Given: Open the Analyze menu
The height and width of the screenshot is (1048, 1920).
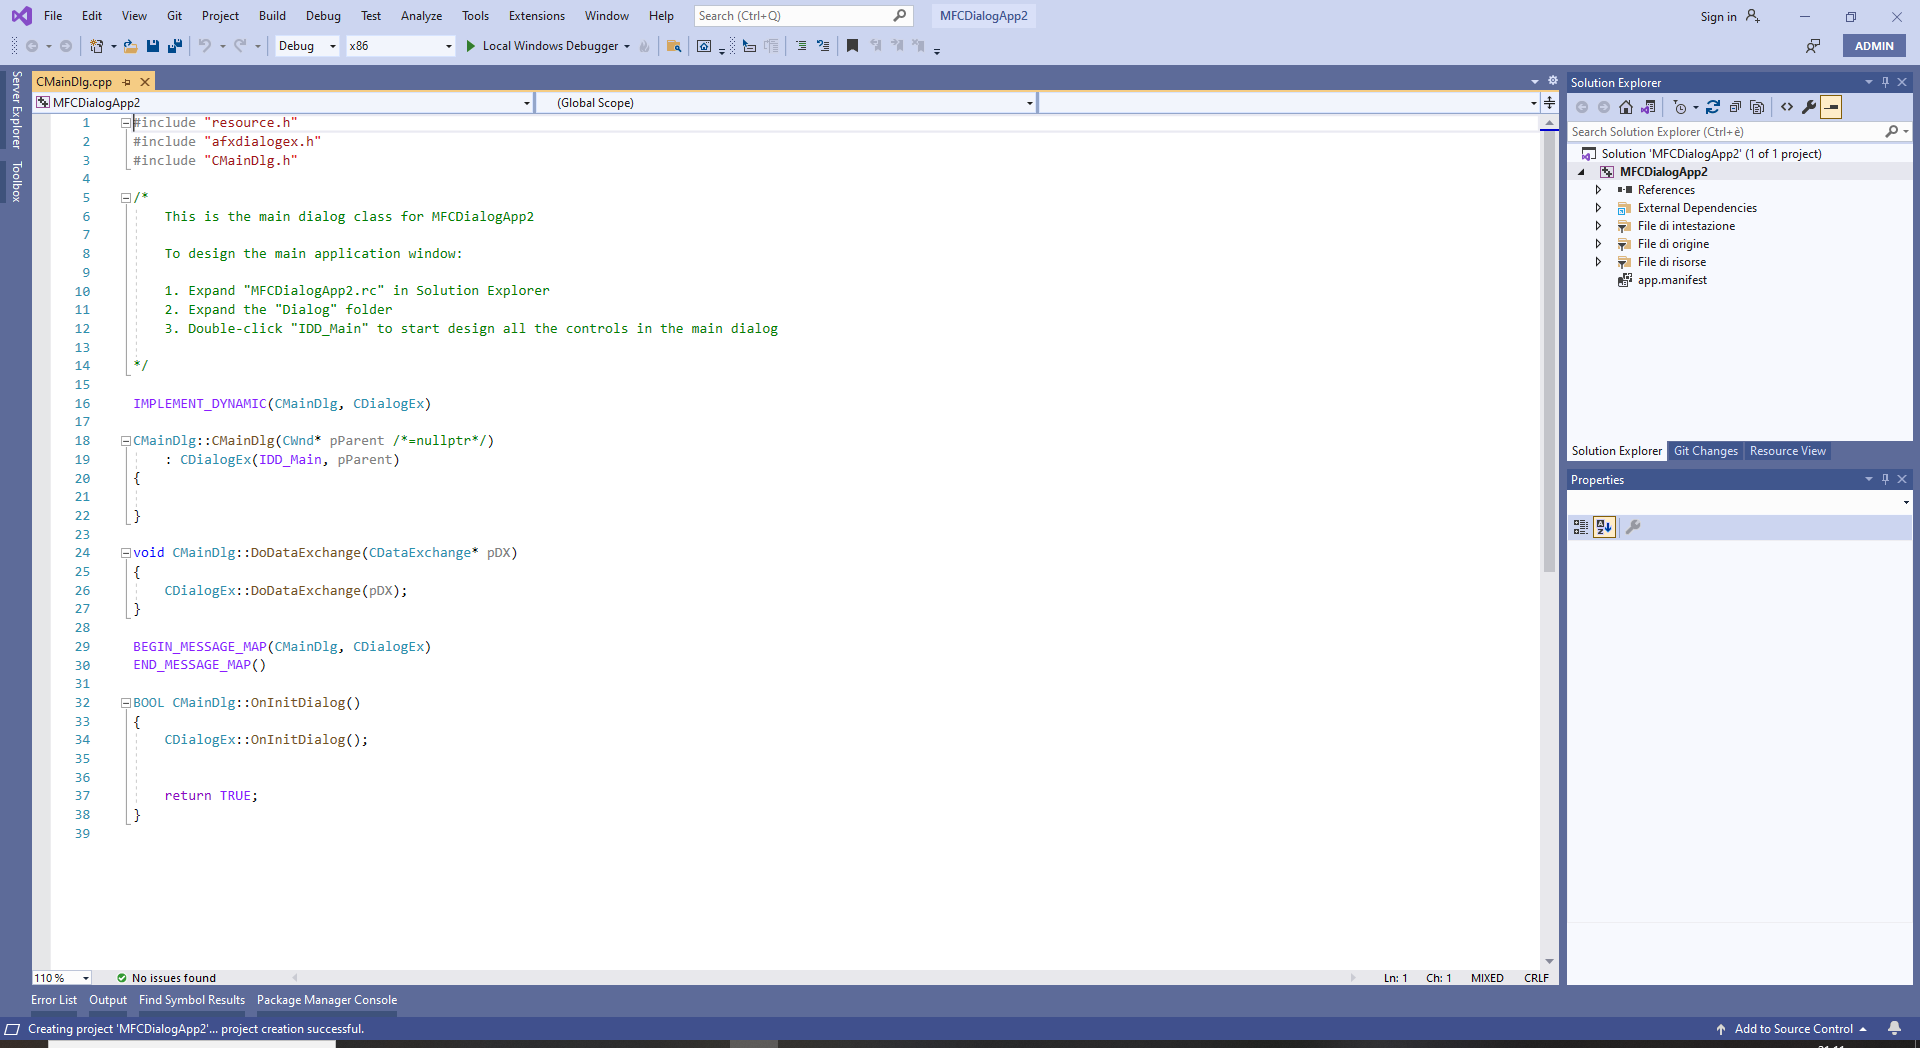Looking at the screenshot, I should 421,16.
